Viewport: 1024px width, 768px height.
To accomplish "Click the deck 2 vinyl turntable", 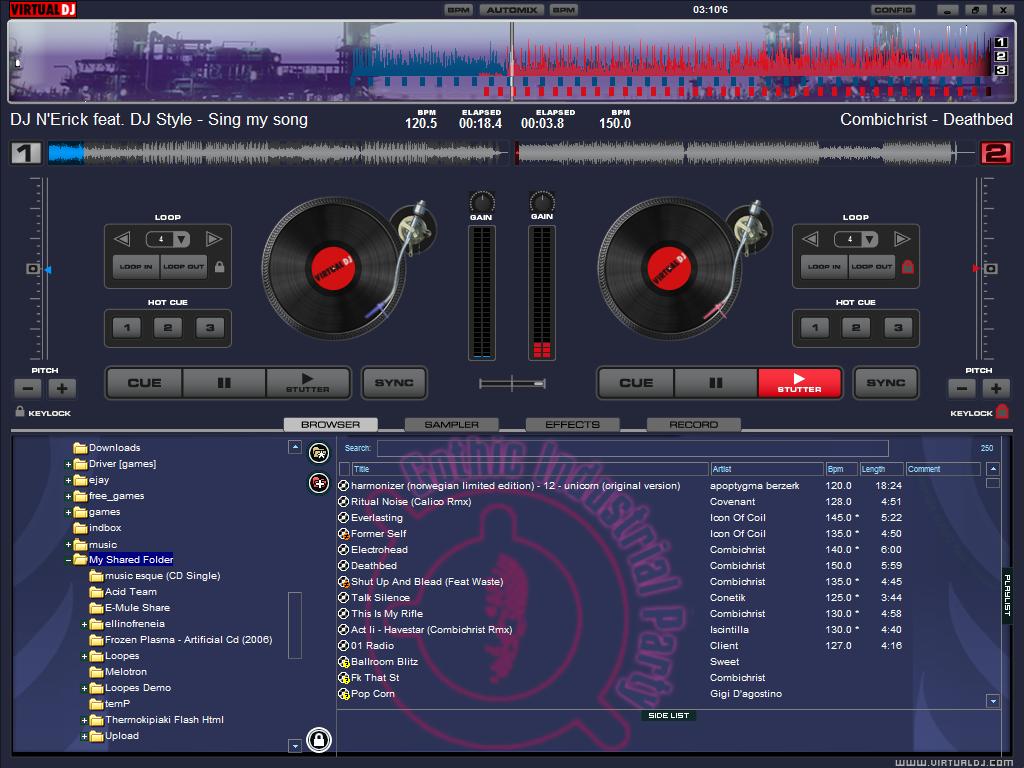I will [x=669, y=268].
